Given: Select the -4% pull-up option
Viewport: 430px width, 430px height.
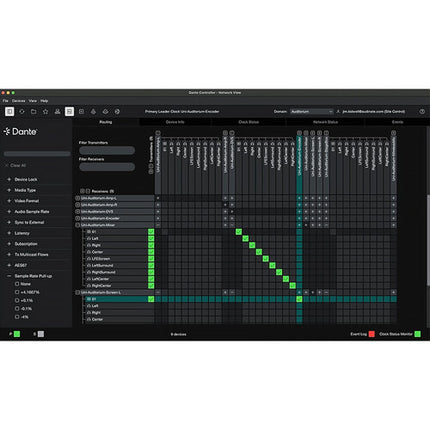Looking at the screenshot, I should [x=17, y=317].
